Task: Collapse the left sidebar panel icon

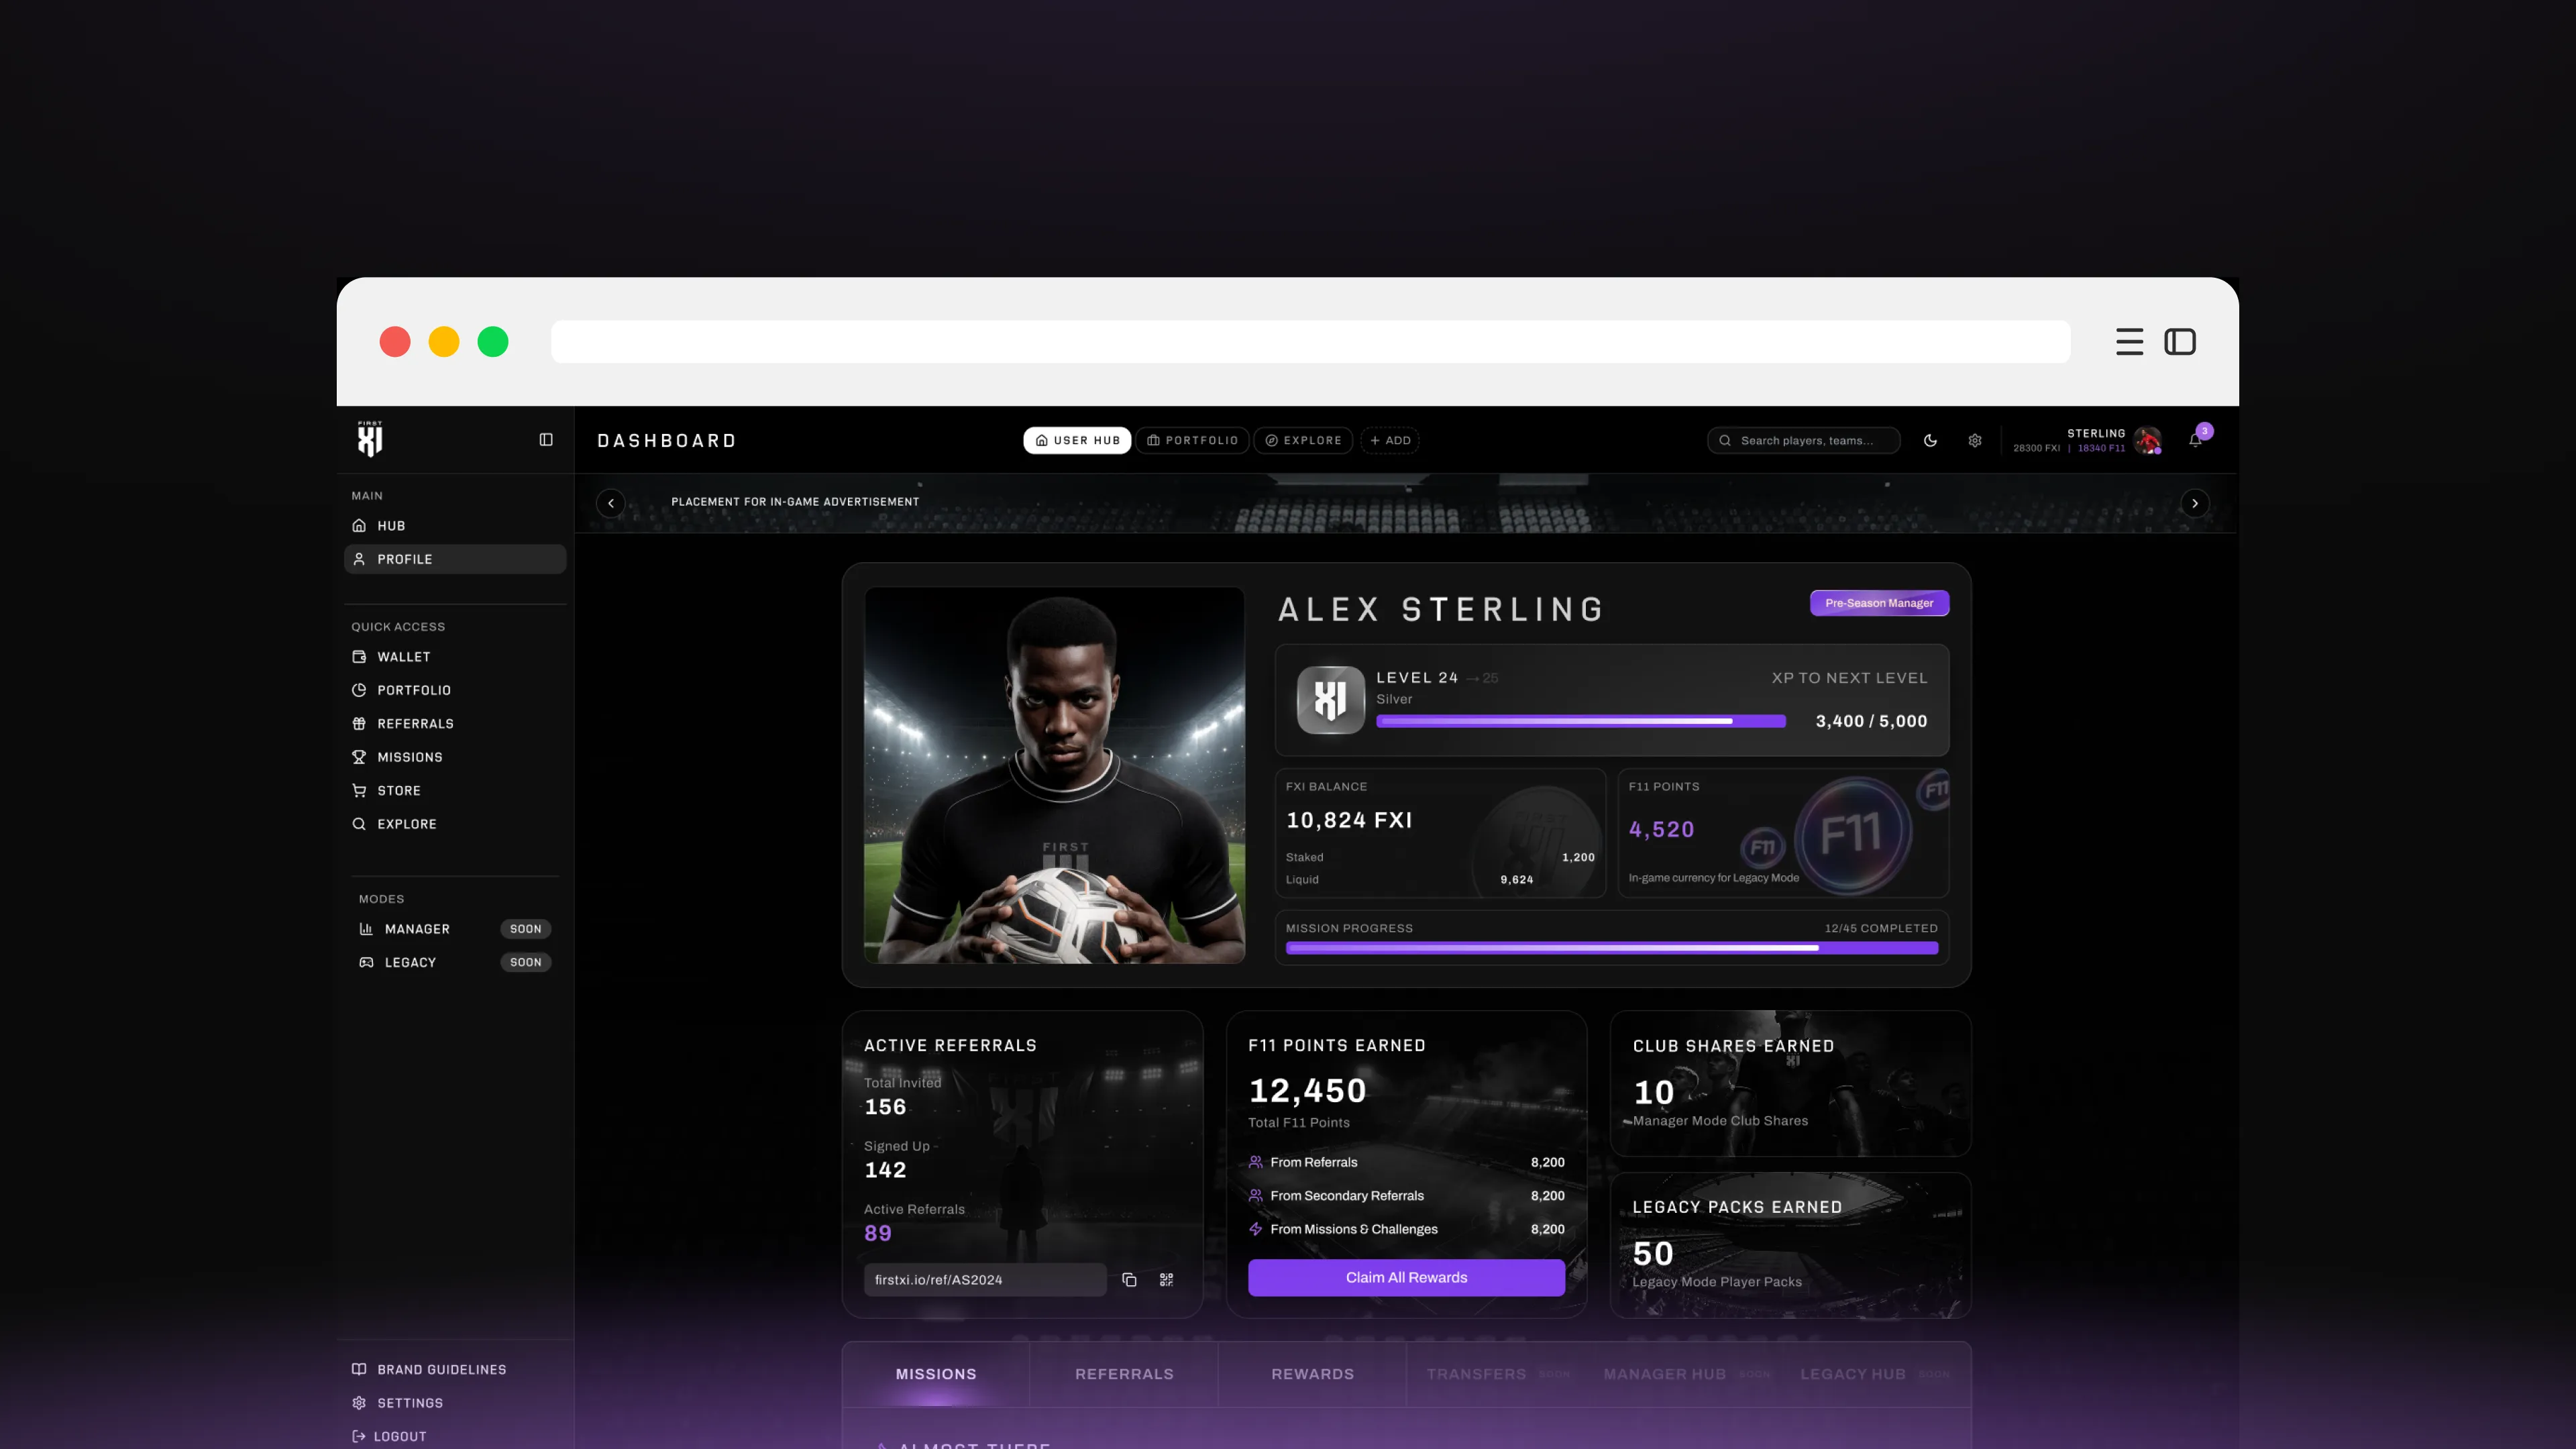Action: [546, 440]
